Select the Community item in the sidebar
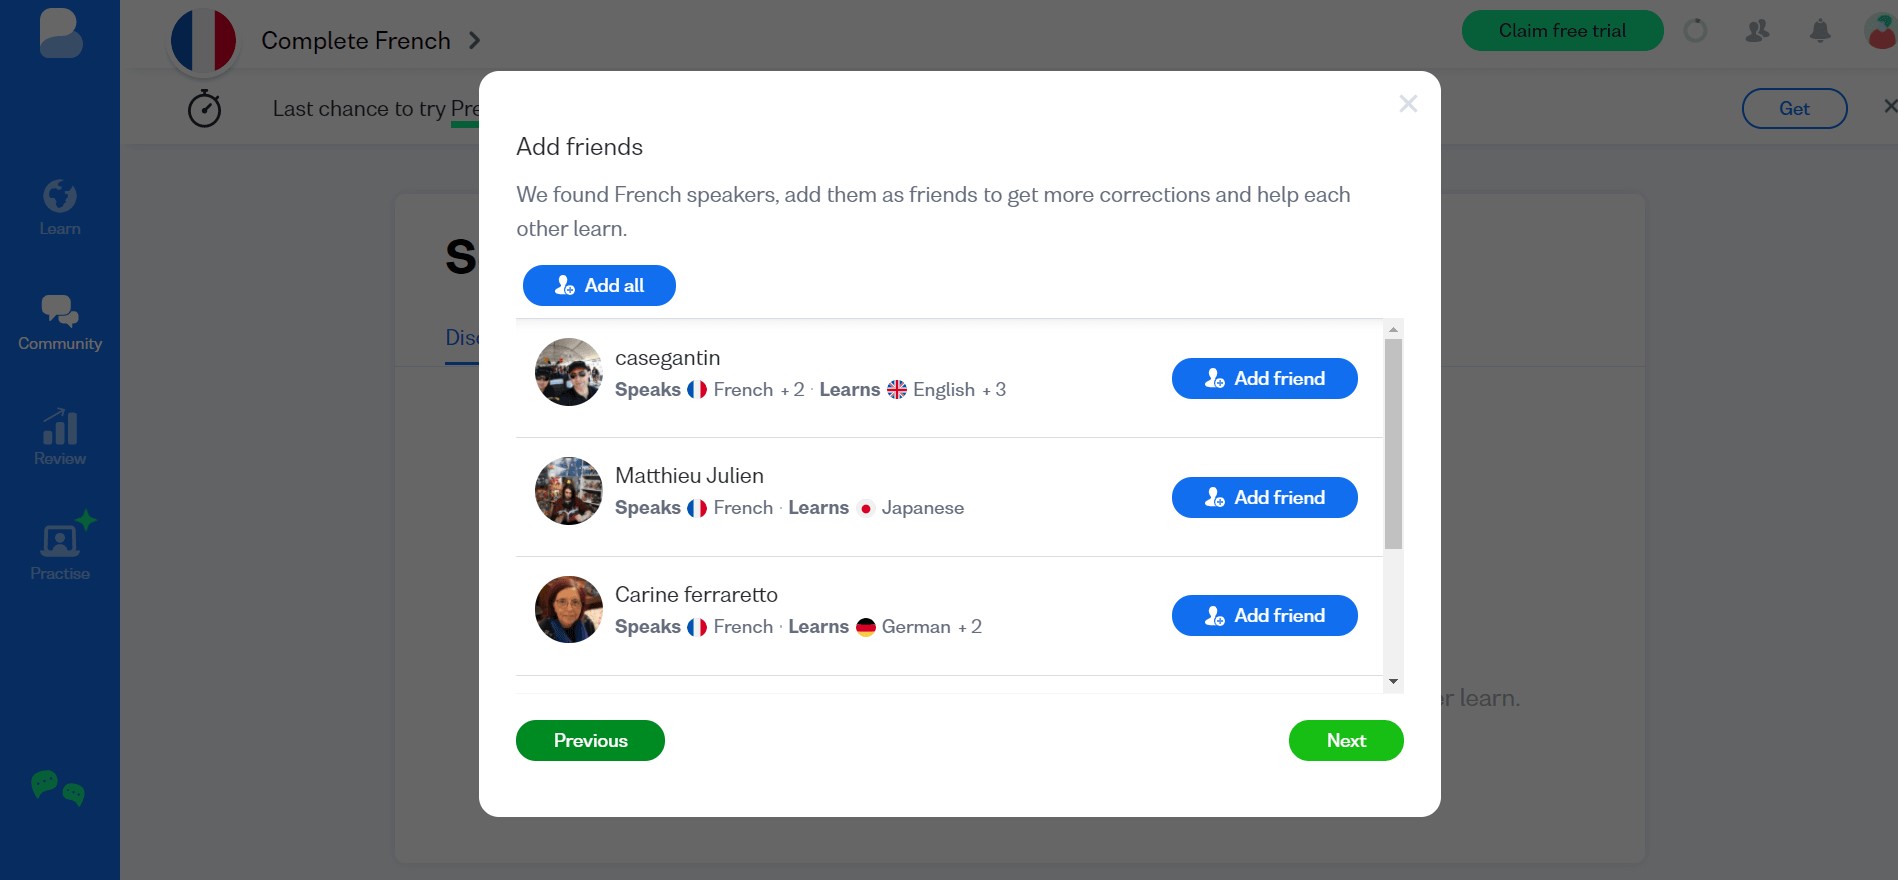The height and width of the screenshot is (880, 1898). point(60,322)
